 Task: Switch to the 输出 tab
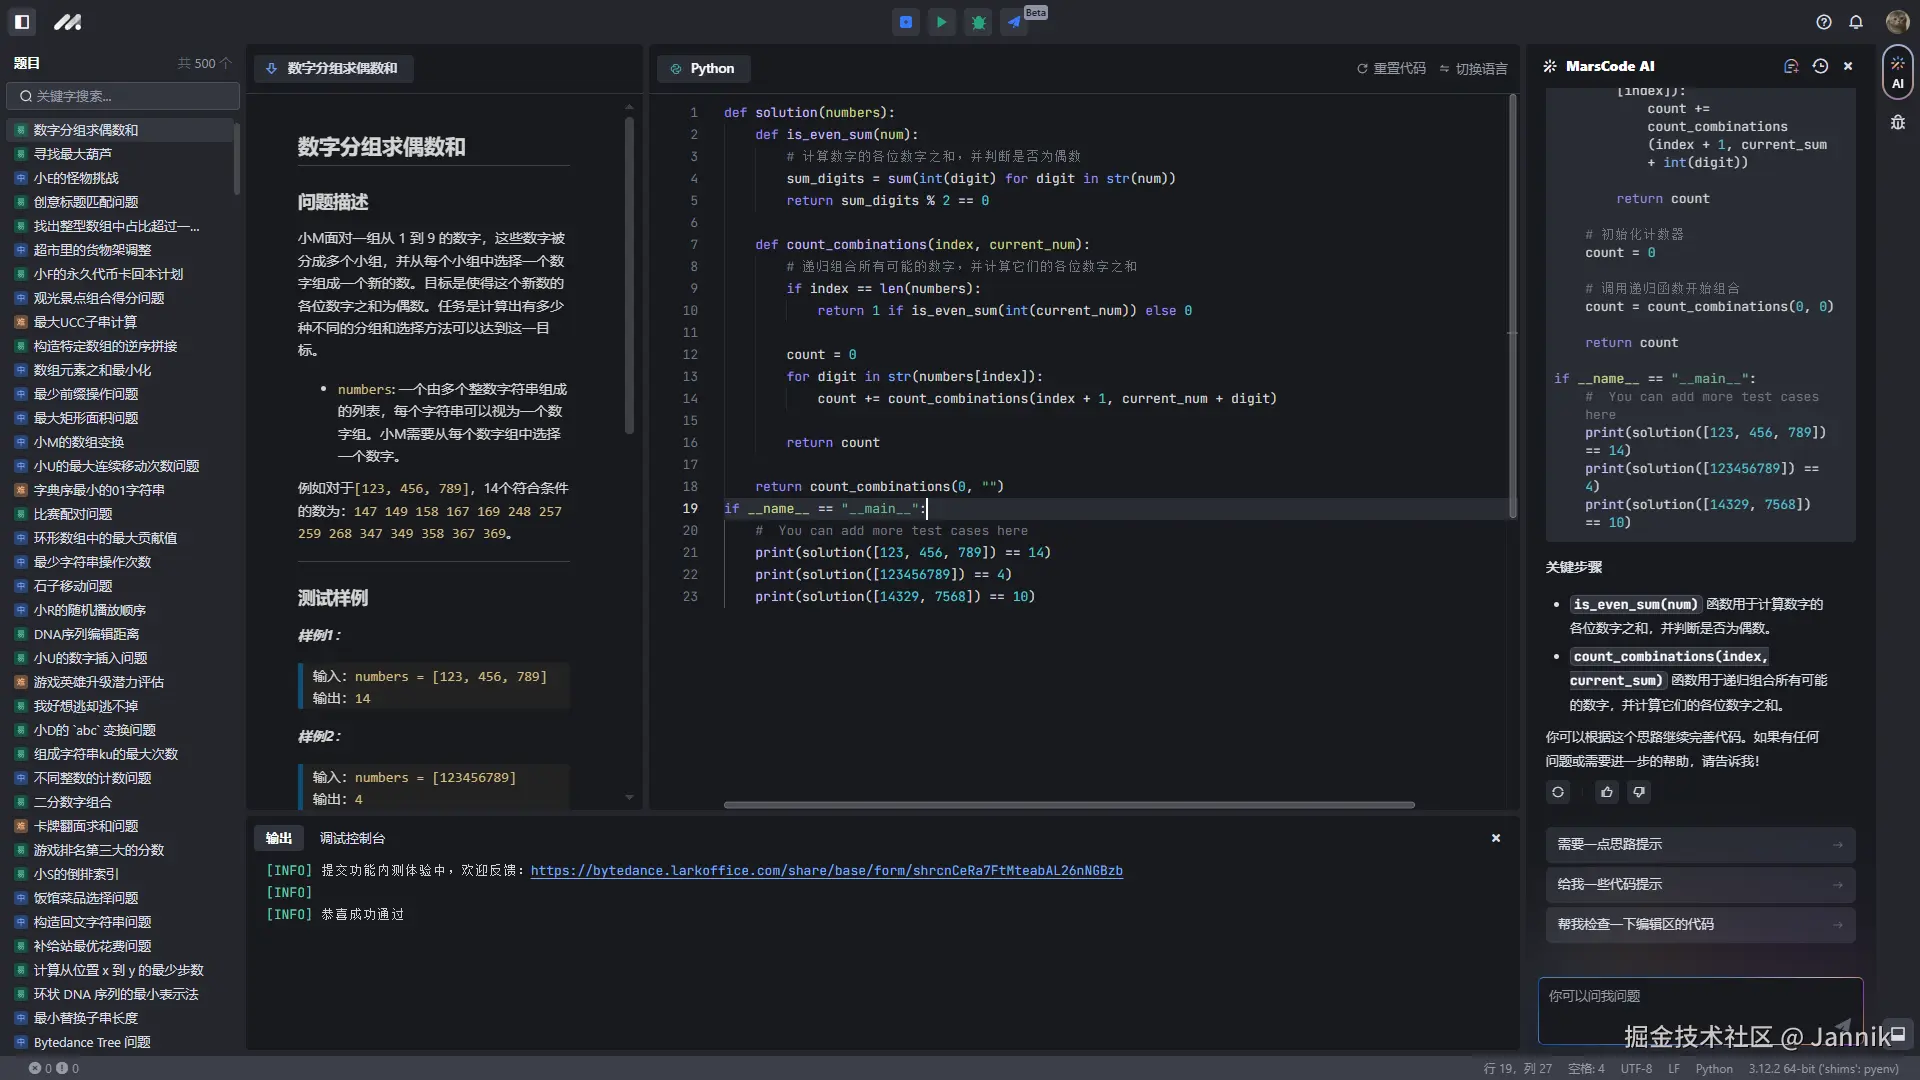278,838
